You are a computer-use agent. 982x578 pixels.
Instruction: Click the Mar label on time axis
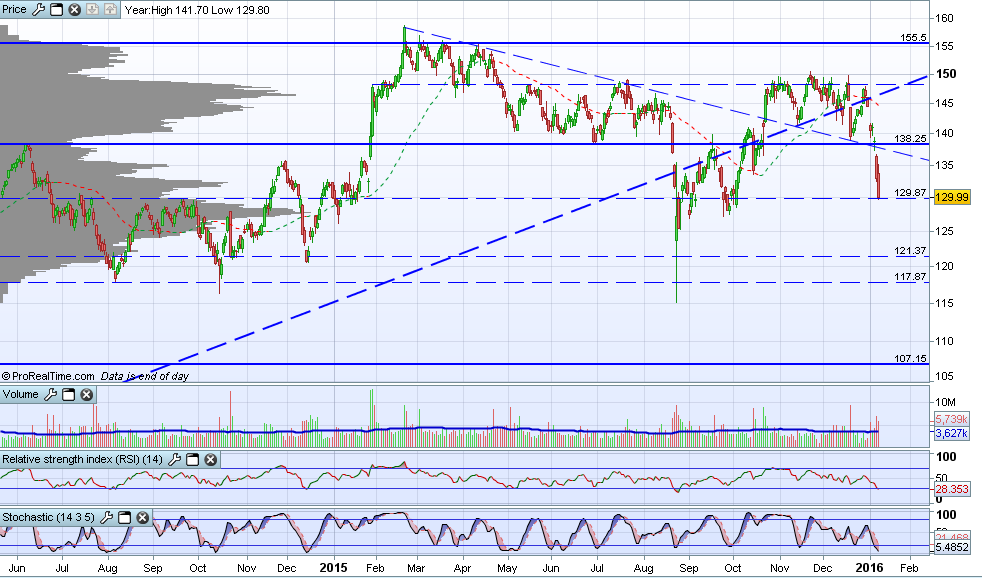[416, 568]
